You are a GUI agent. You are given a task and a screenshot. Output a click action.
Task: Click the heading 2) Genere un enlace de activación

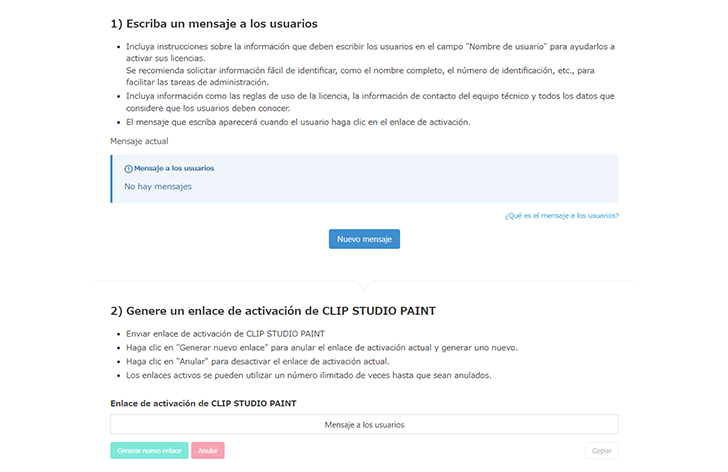pyautogui.click(x=272, y=310)
